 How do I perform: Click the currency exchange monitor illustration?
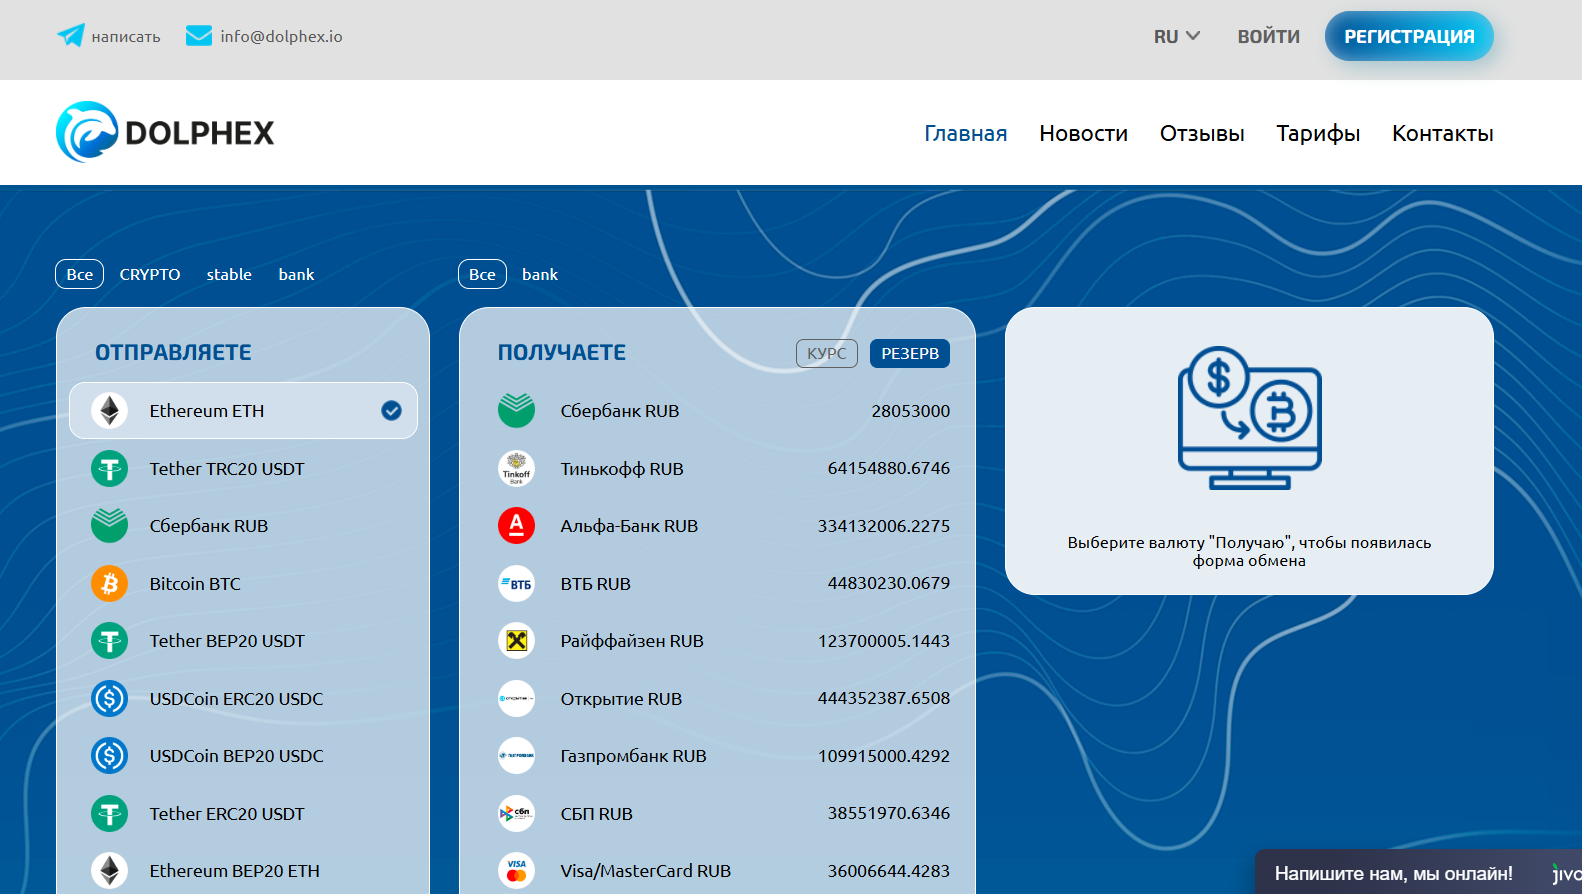click(1249, 418)
